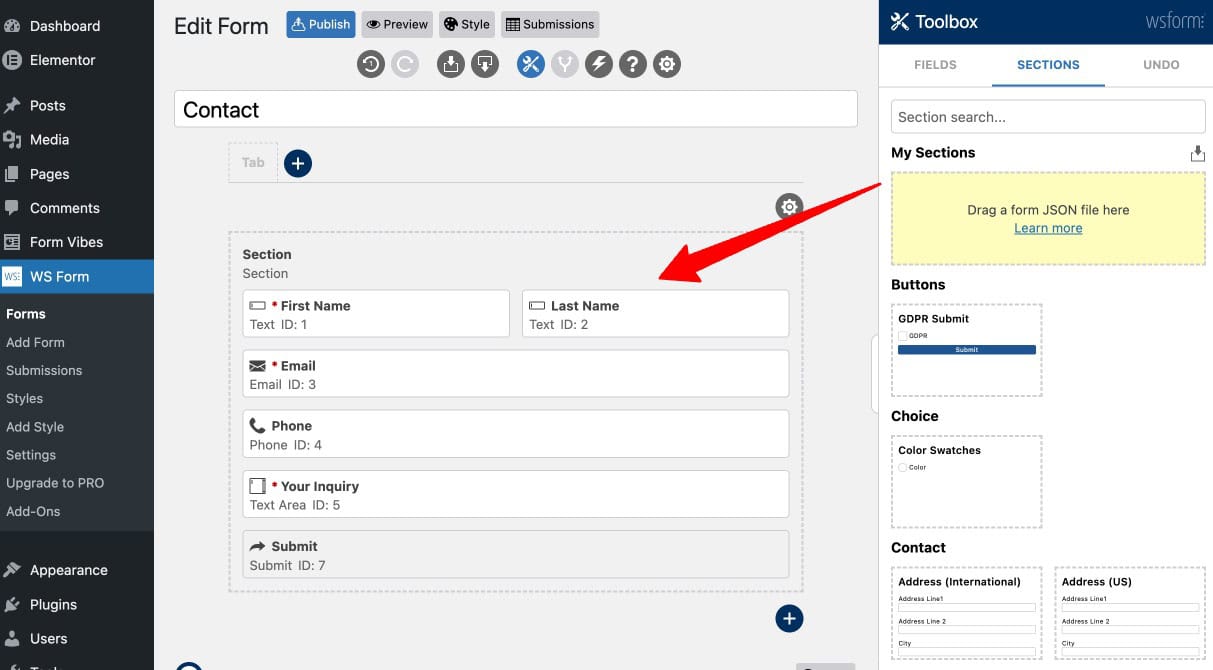Image resolution: width=1213 pixels, height=670 pixels.
Task: Publish the form
Action: click(321, 24)
